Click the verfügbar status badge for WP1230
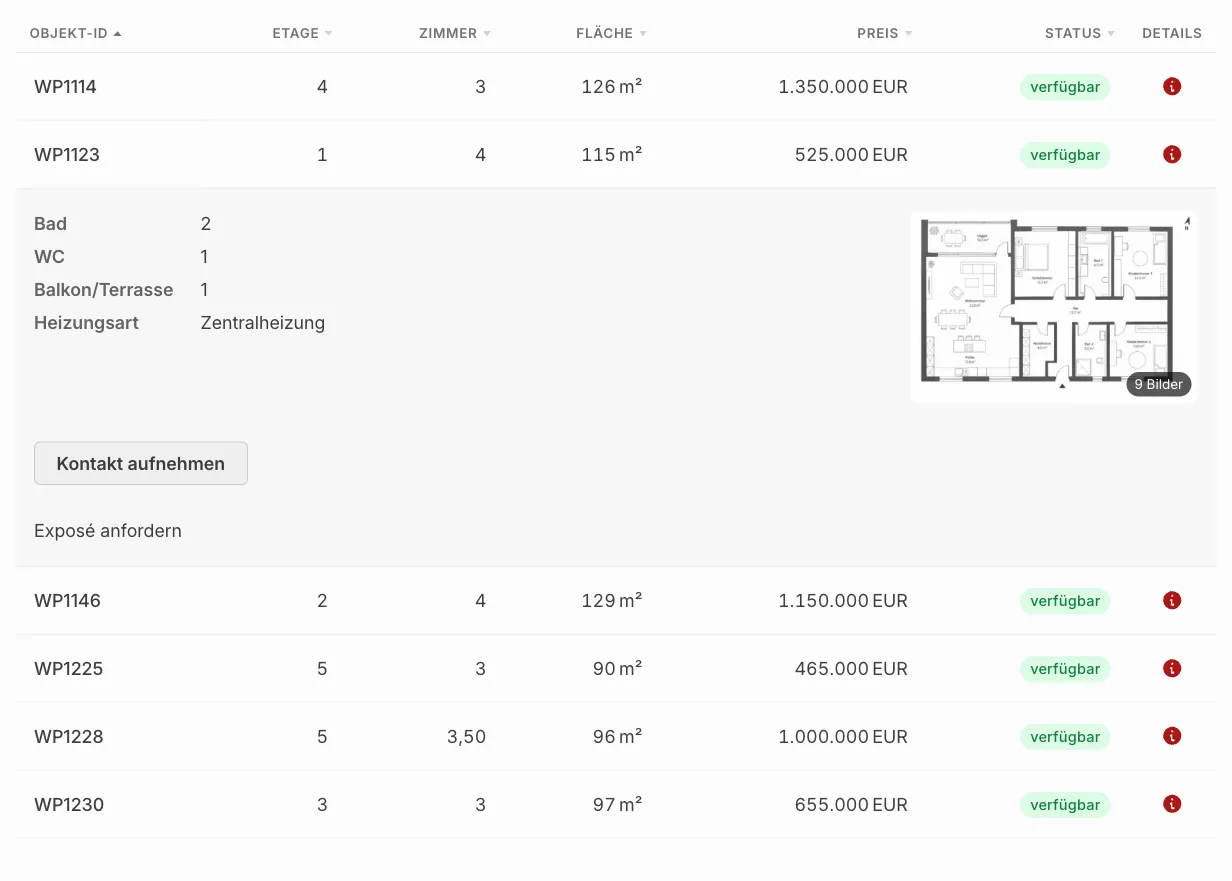The image size is (1232, 881). click(1065, 805)
